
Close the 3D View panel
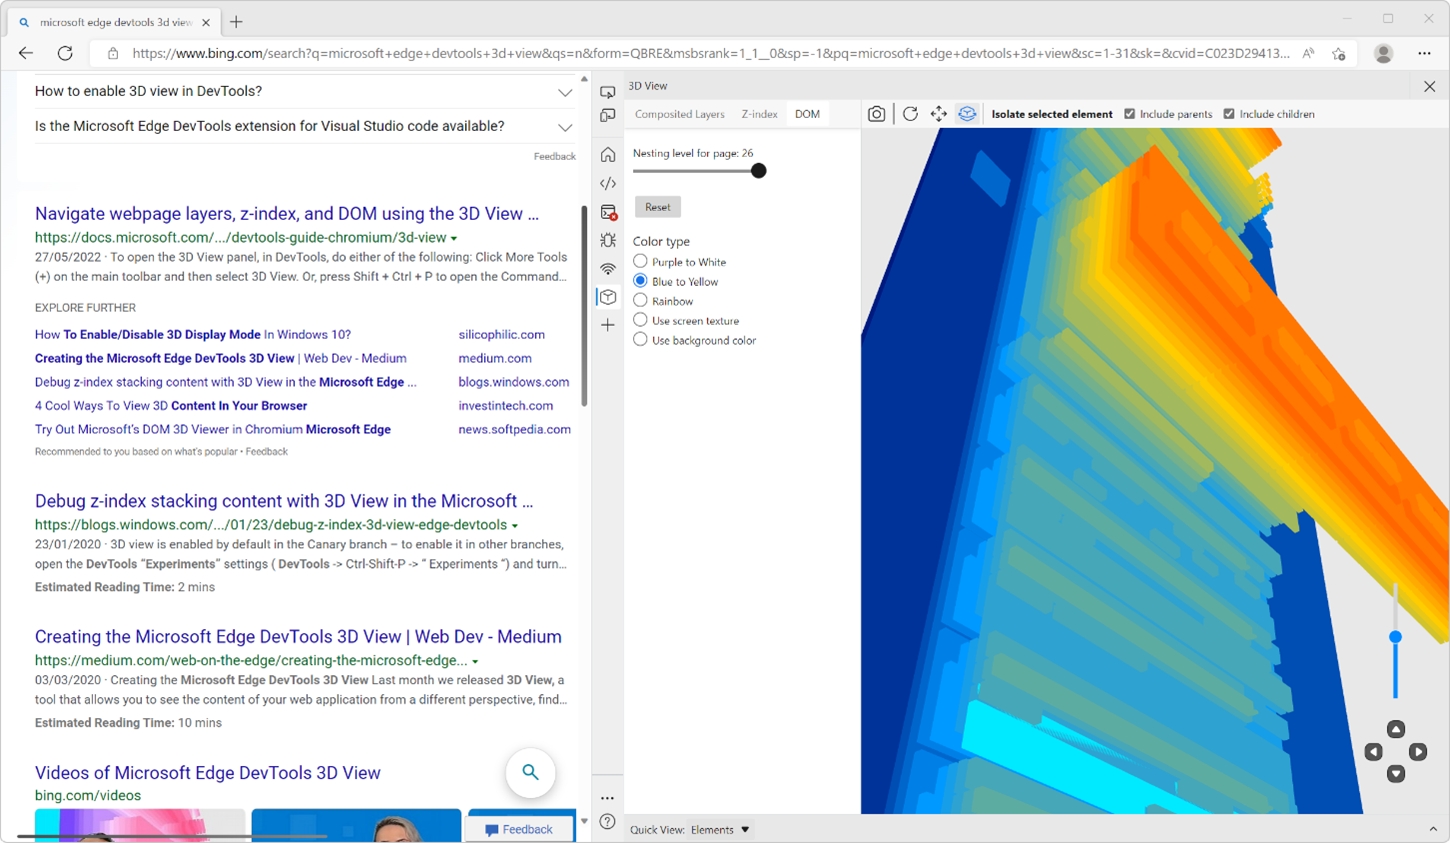[1430, 87]
